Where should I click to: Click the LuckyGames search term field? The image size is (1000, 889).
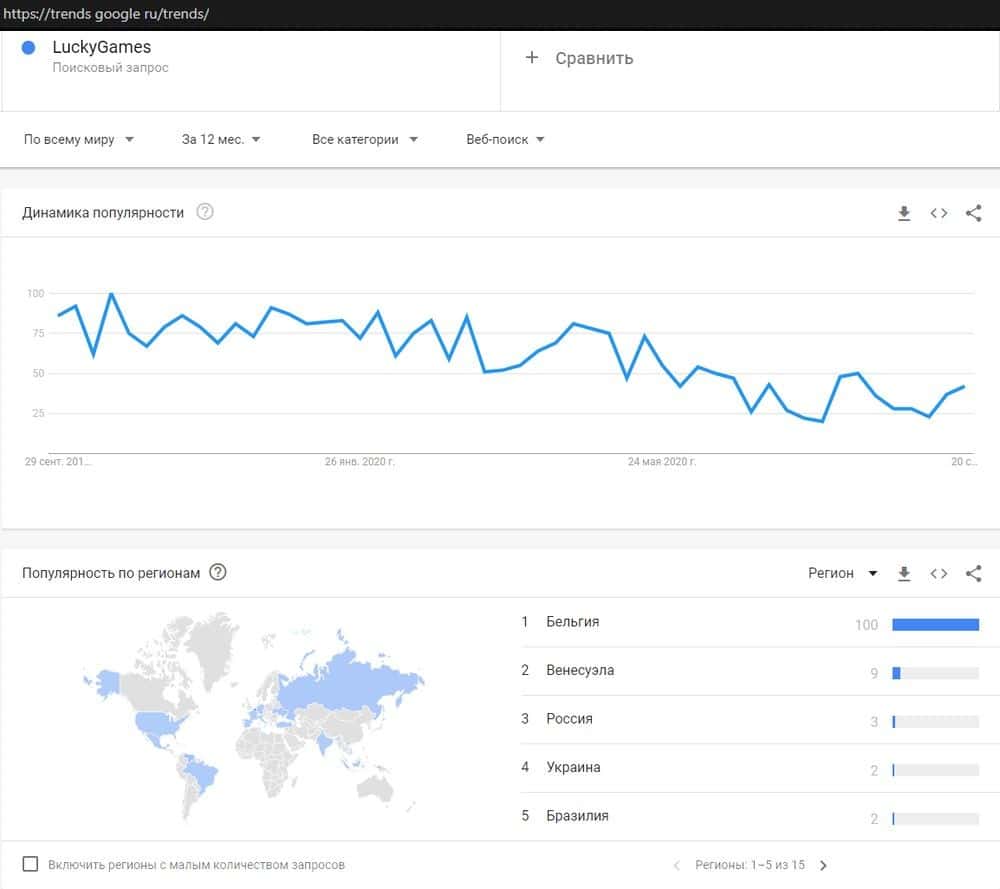102,48
